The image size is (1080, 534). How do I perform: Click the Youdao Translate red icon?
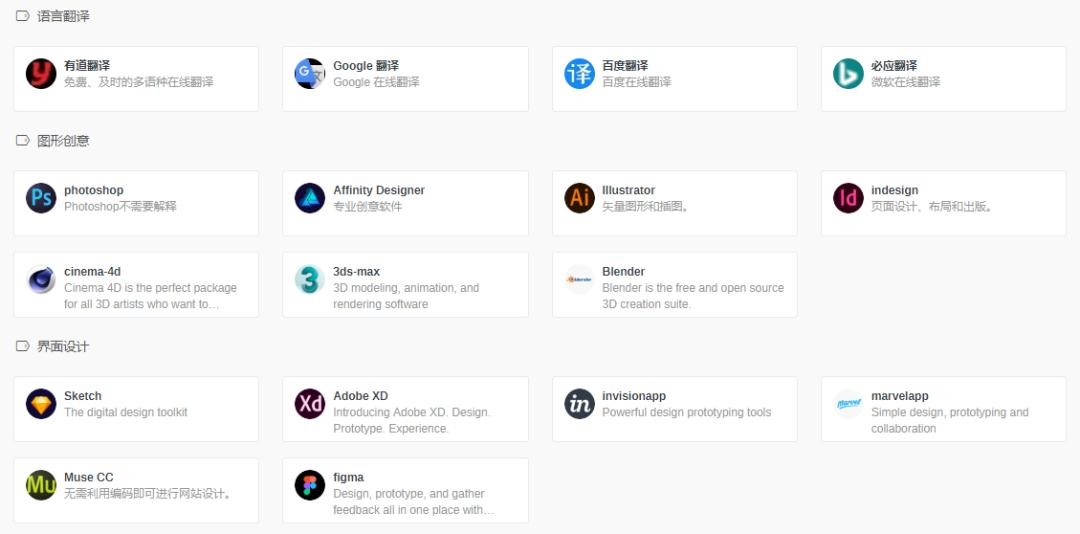point(41,74)
